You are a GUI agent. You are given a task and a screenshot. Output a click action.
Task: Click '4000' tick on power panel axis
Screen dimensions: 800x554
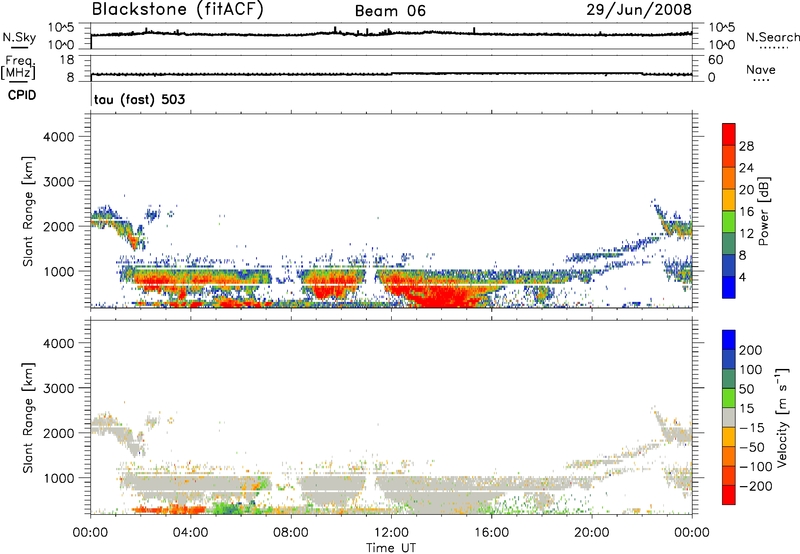point(59,137)
